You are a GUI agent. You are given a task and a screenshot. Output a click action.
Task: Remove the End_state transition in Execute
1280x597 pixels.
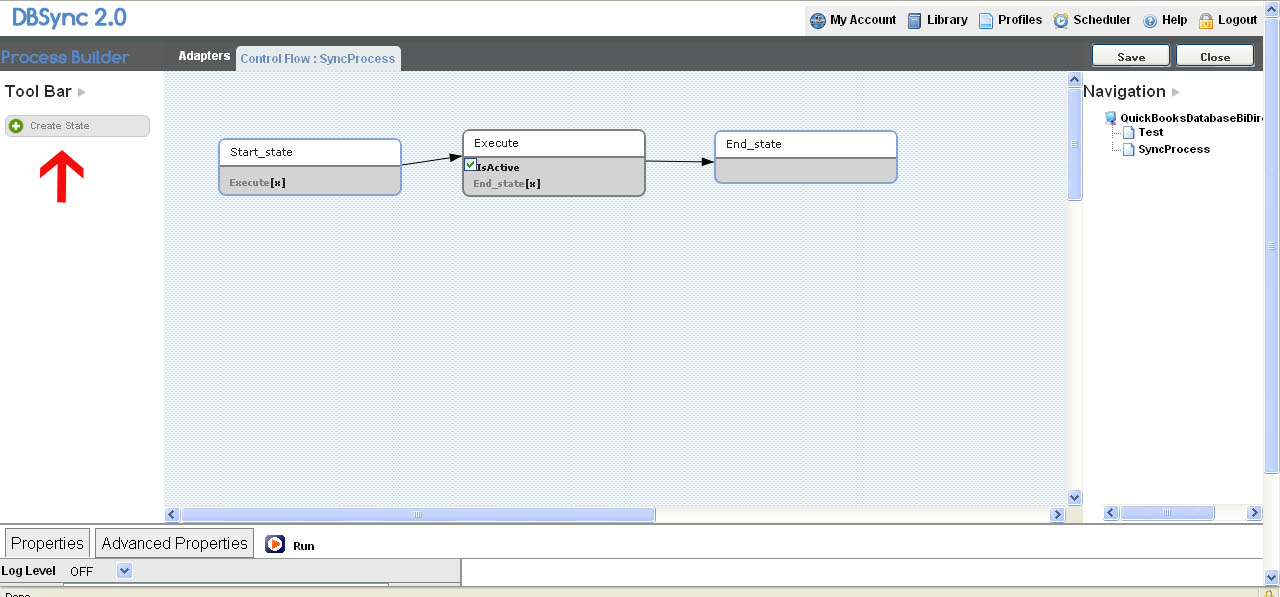click(x=533, y=184)
